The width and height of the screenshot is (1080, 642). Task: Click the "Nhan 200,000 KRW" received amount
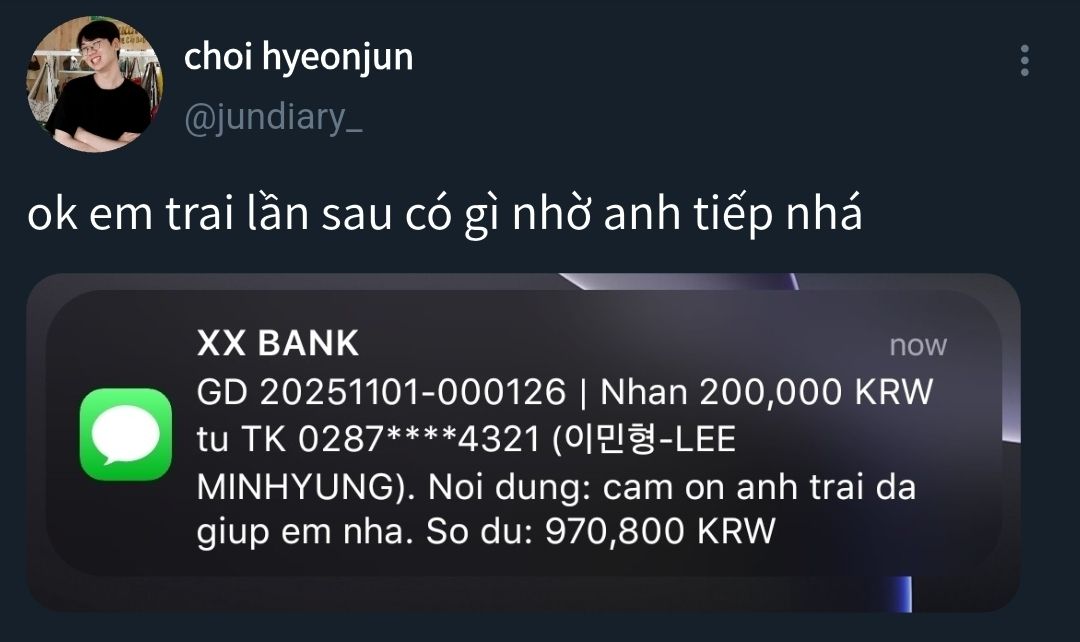click(x=767, y=393)
